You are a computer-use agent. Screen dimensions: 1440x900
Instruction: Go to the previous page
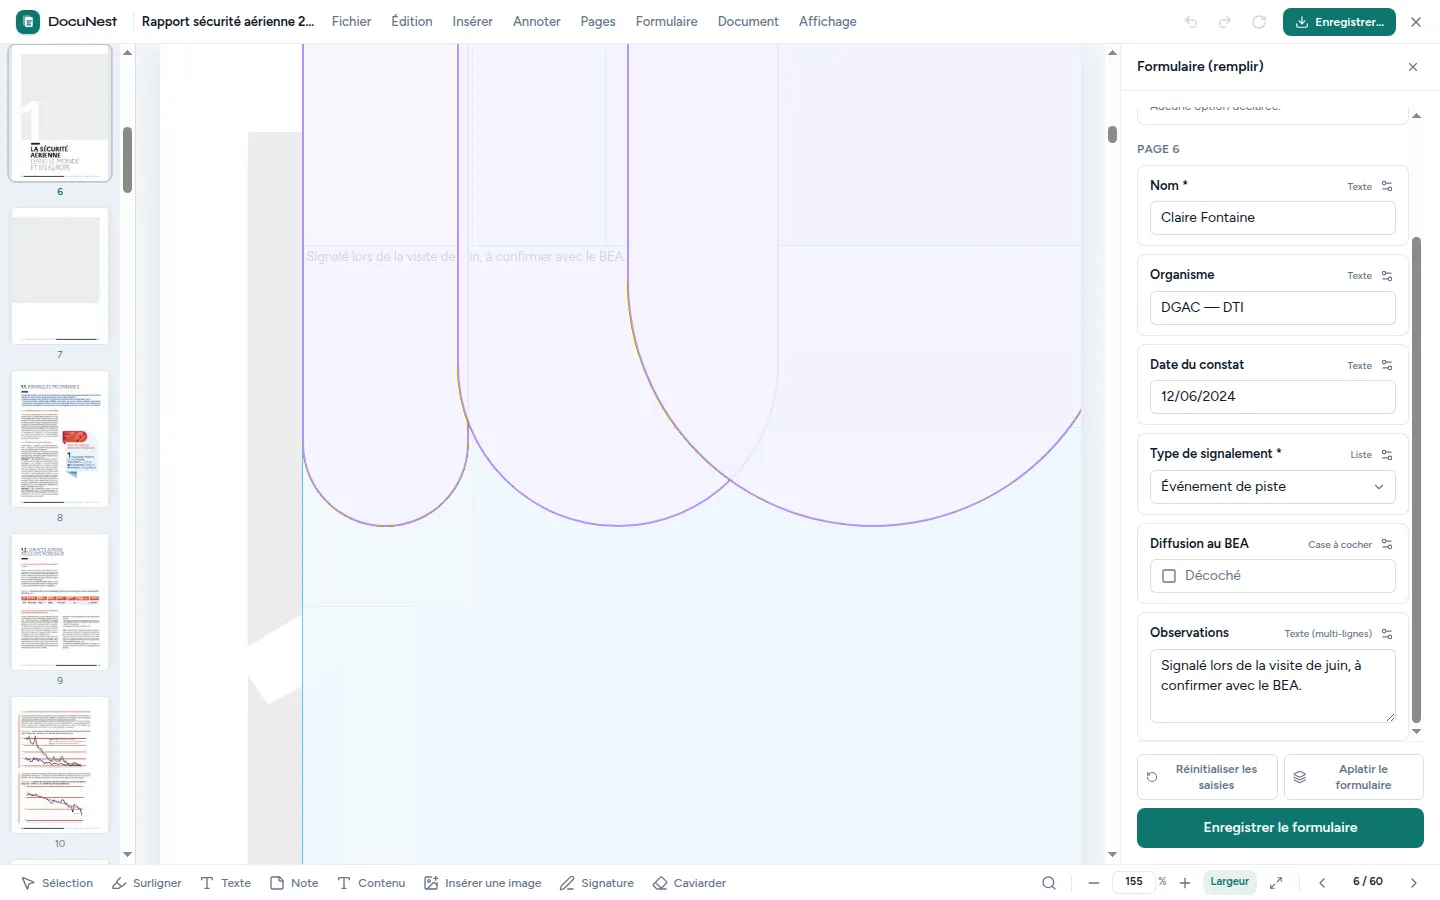tap(1322, 883)
